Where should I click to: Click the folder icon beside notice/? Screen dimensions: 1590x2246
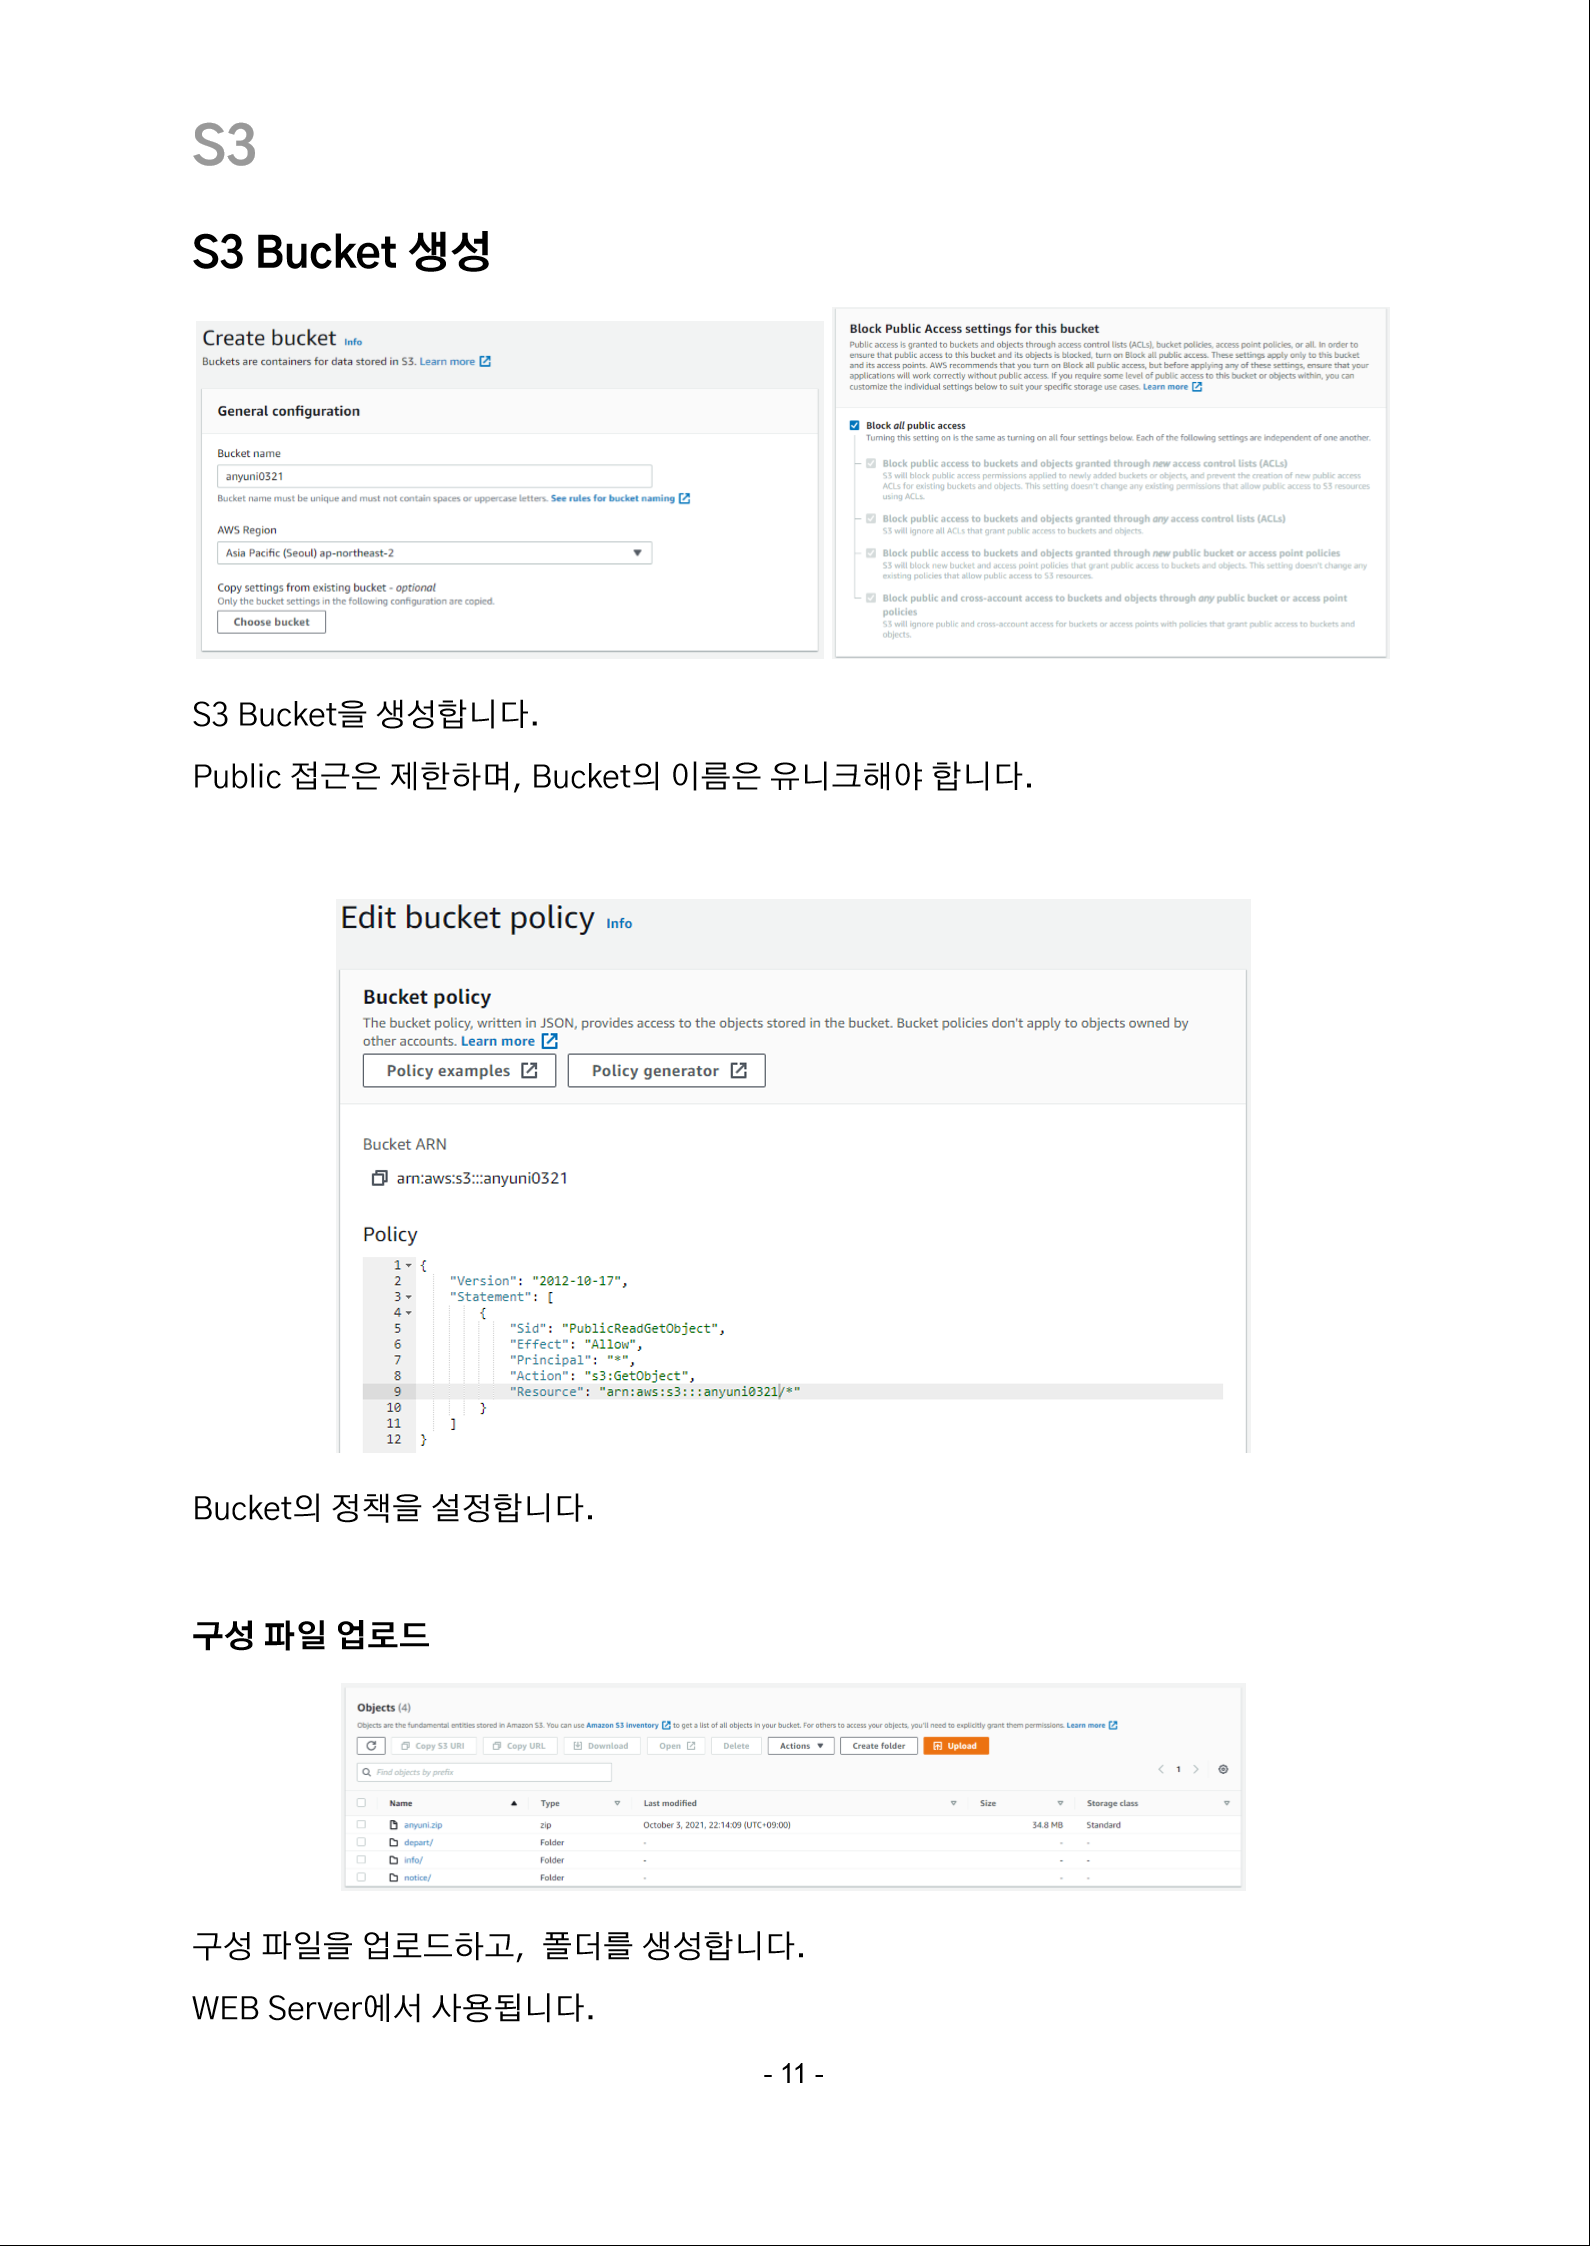394,1878
